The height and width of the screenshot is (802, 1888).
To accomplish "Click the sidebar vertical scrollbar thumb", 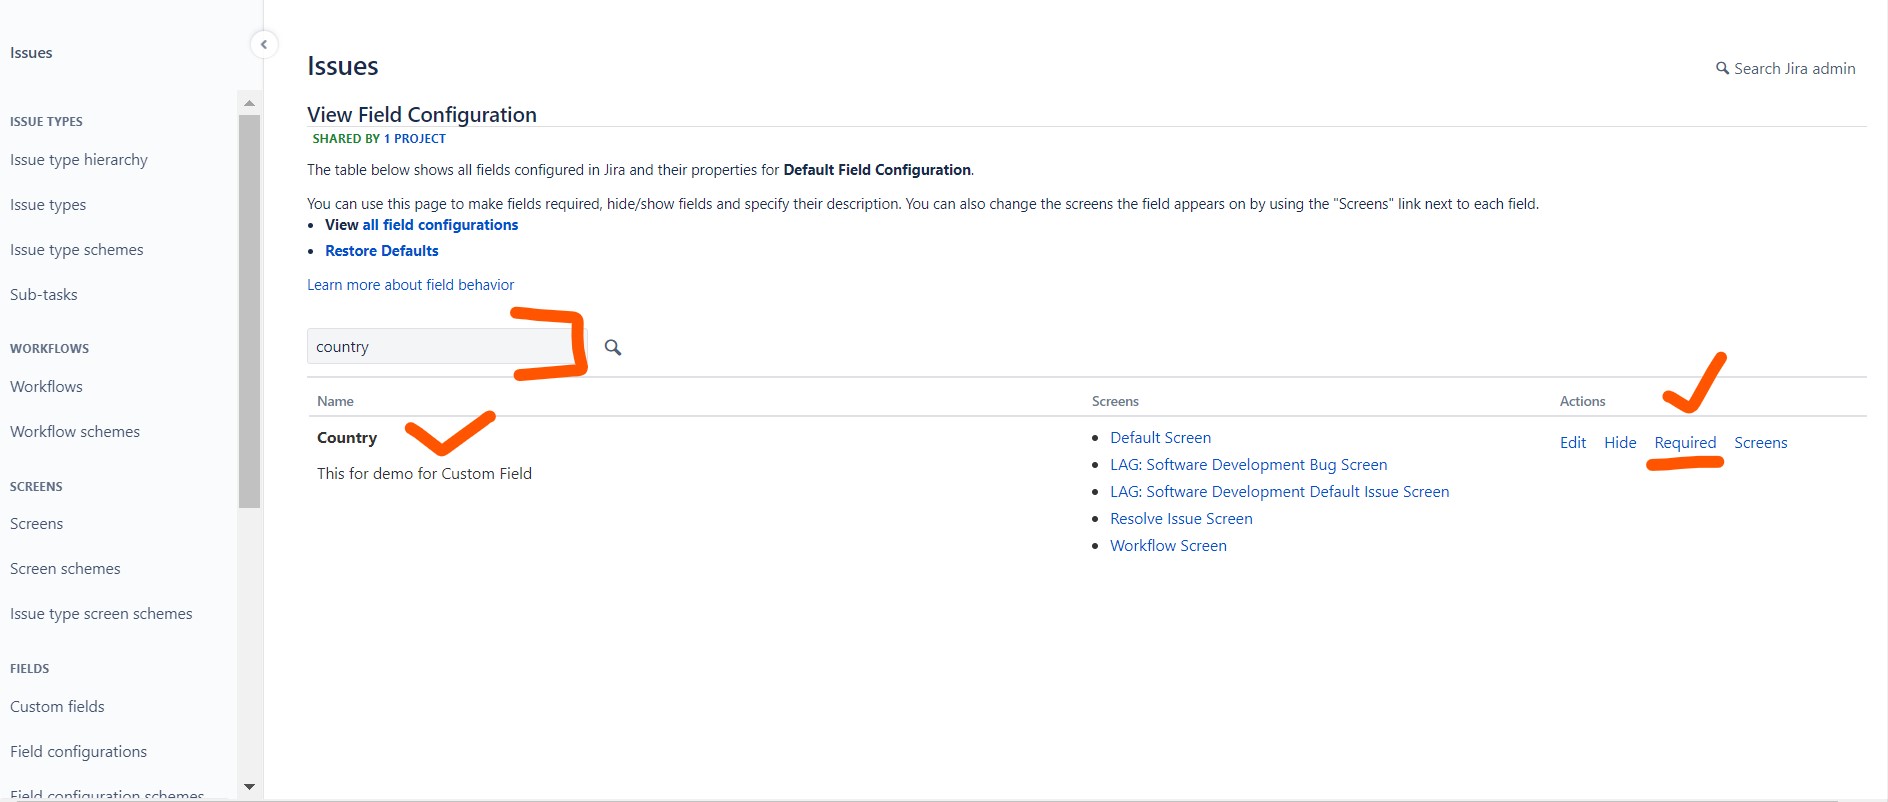I will click(x=249, y=310).
